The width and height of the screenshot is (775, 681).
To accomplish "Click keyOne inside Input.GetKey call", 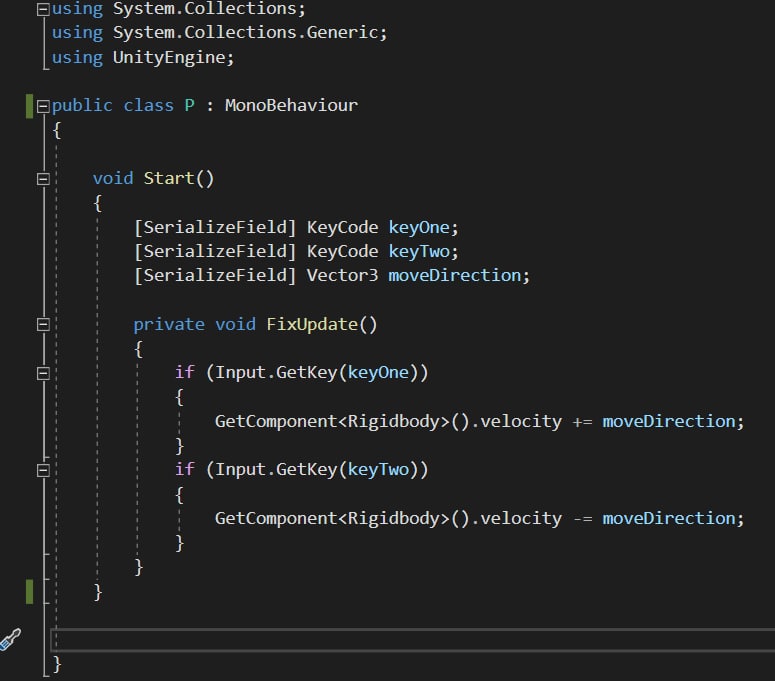I will pos(379,372).
